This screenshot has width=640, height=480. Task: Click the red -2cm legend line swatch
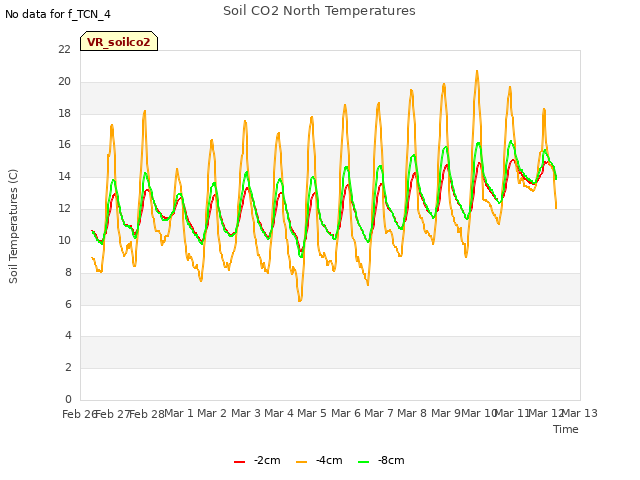click(x=240, y=462)
